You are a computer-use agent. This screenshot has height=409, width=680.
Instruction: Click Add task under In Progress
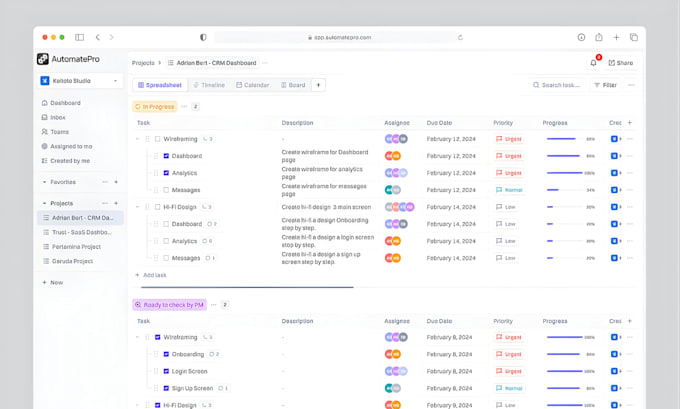pyautogui.click(x=150, y=275)
